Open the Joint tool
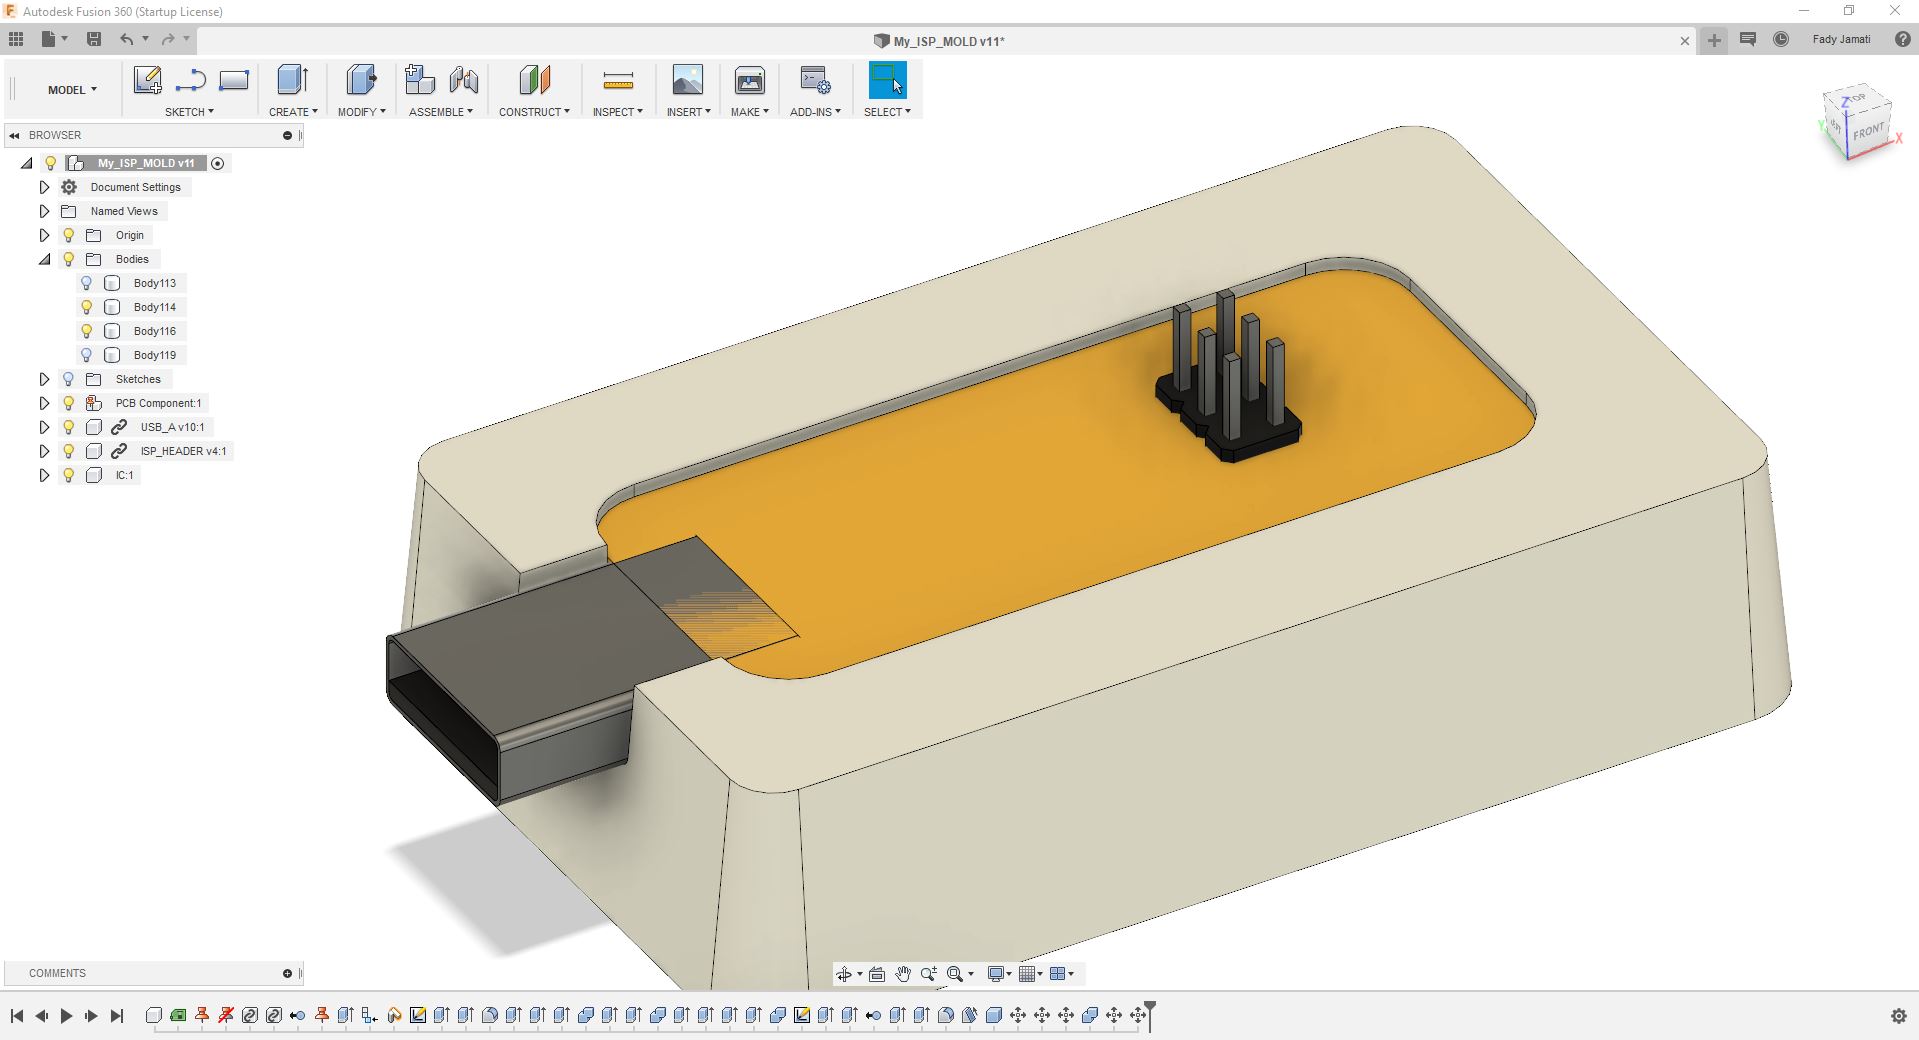The width and height of the screenshot is (1919, 1040). click(x=464, y=80)
